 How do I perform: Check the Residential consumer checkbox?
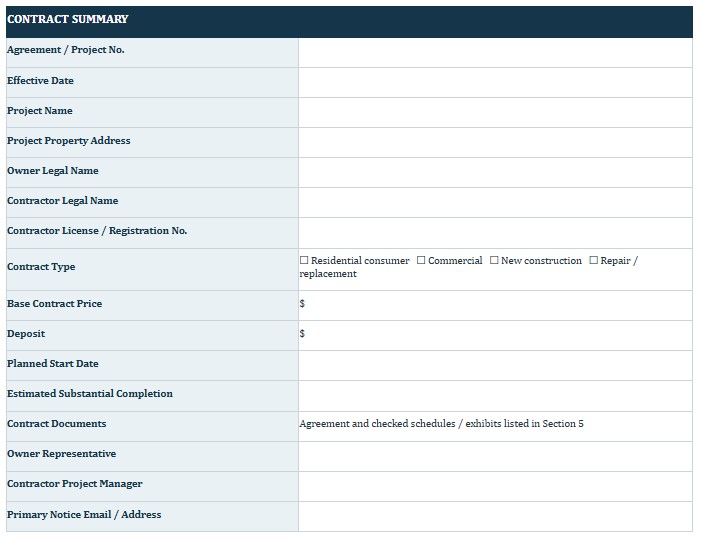pyautogui.click(x=304, y=260)
